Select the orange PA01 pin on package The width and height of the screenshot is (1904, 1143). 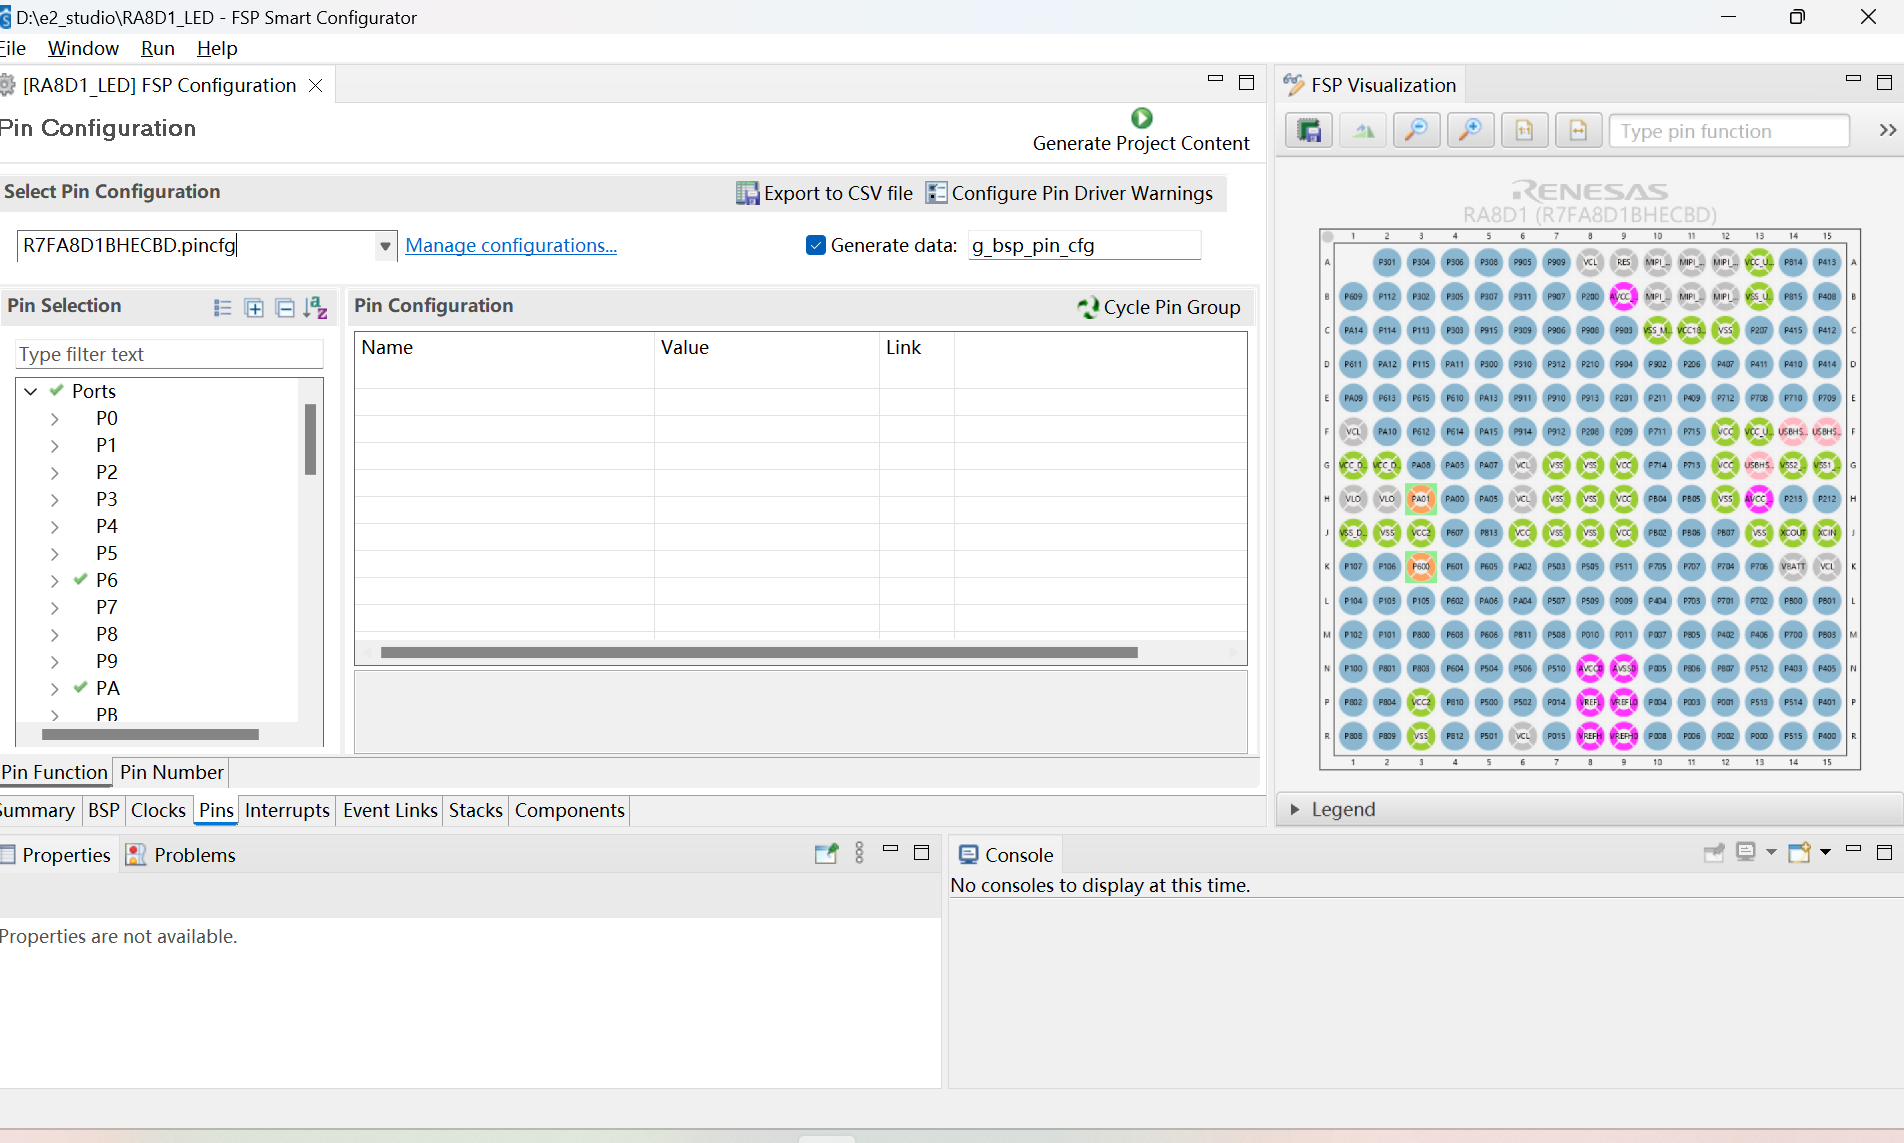tap(1420, 498)
